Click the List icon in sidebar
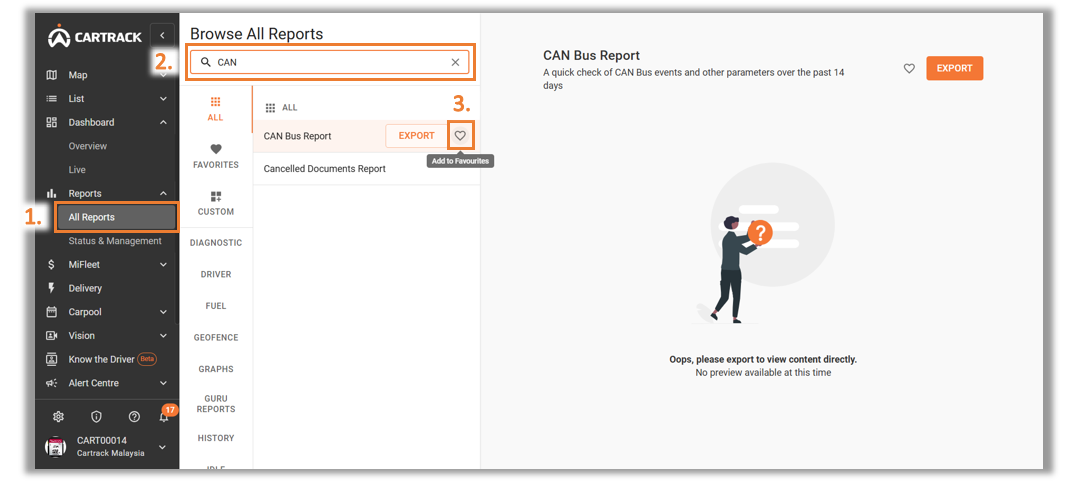 pyautogui.click(x=51, y=98)
